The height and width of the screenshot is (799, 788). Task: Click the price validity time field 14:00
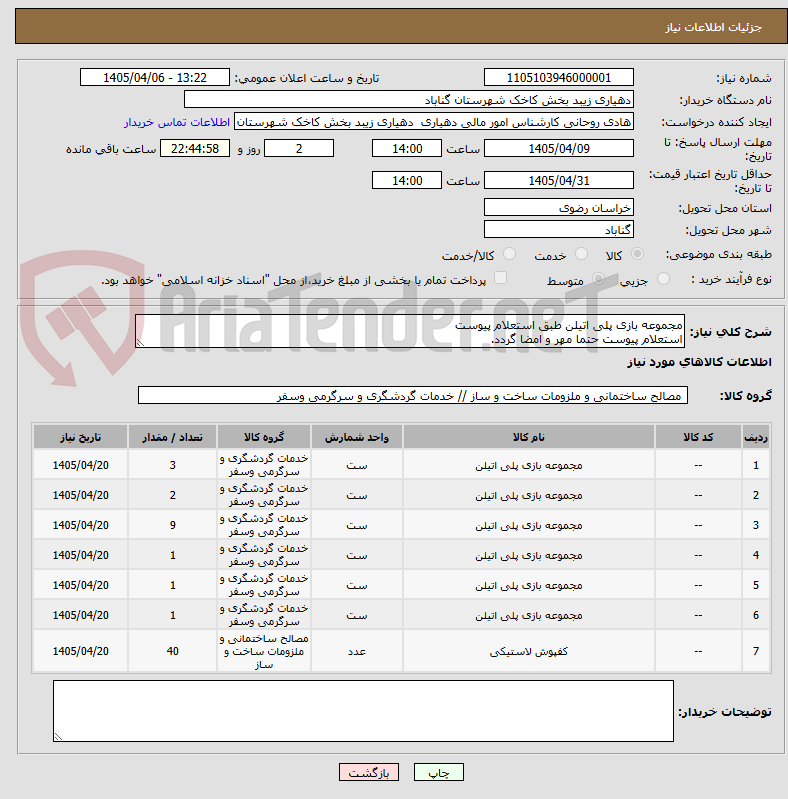pyautogui.click(x=407, y=180)
